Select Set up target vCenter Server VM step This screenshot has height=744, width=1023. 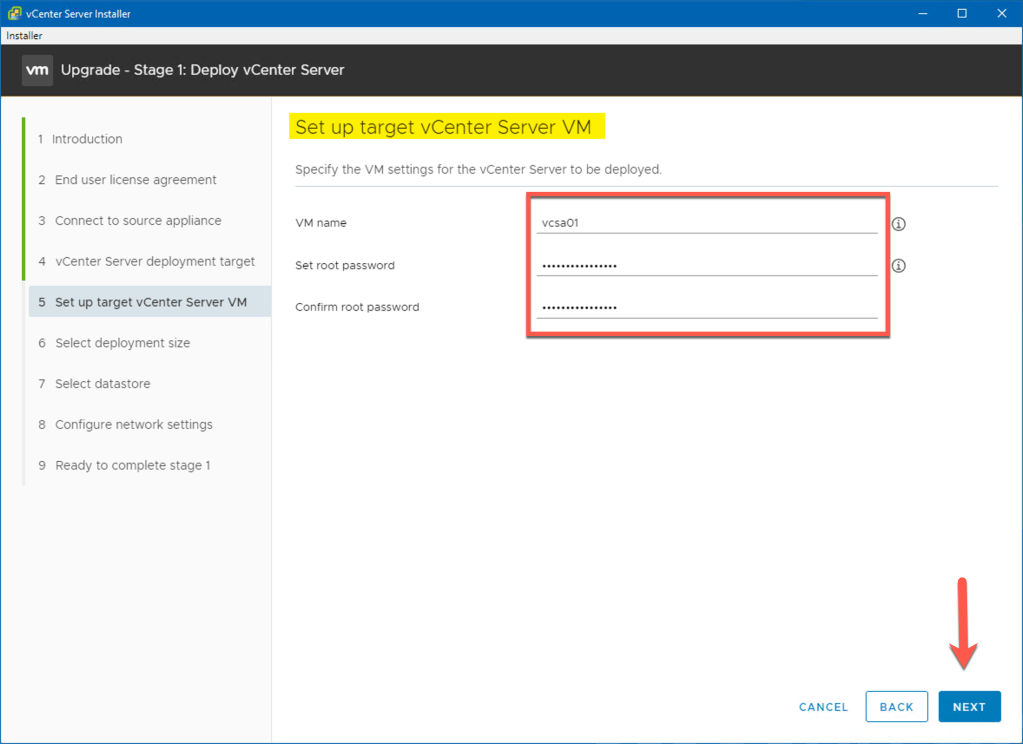[x=150, y=302]
